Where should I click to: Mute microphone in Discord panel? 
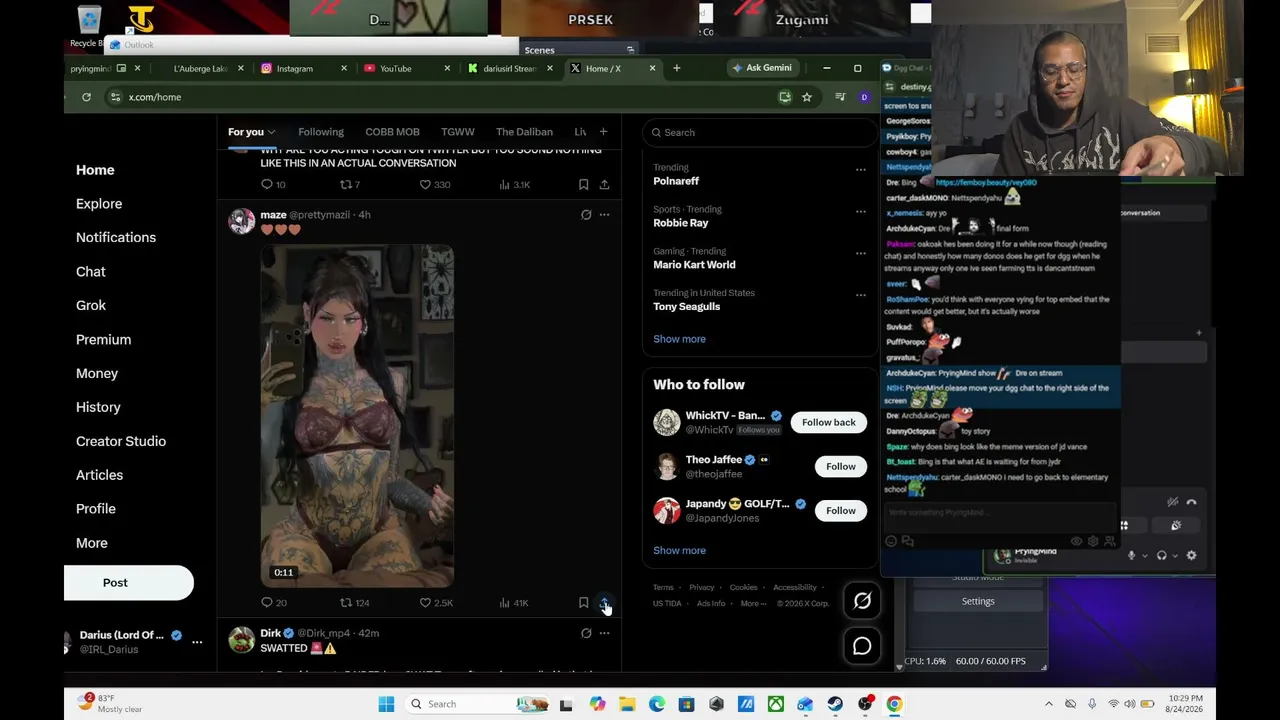coord(1132,555)
